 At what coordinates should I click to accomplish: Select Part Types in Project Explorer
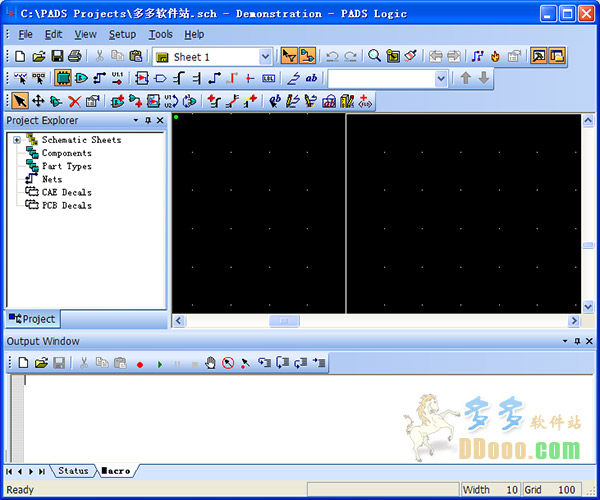[67, 166]
